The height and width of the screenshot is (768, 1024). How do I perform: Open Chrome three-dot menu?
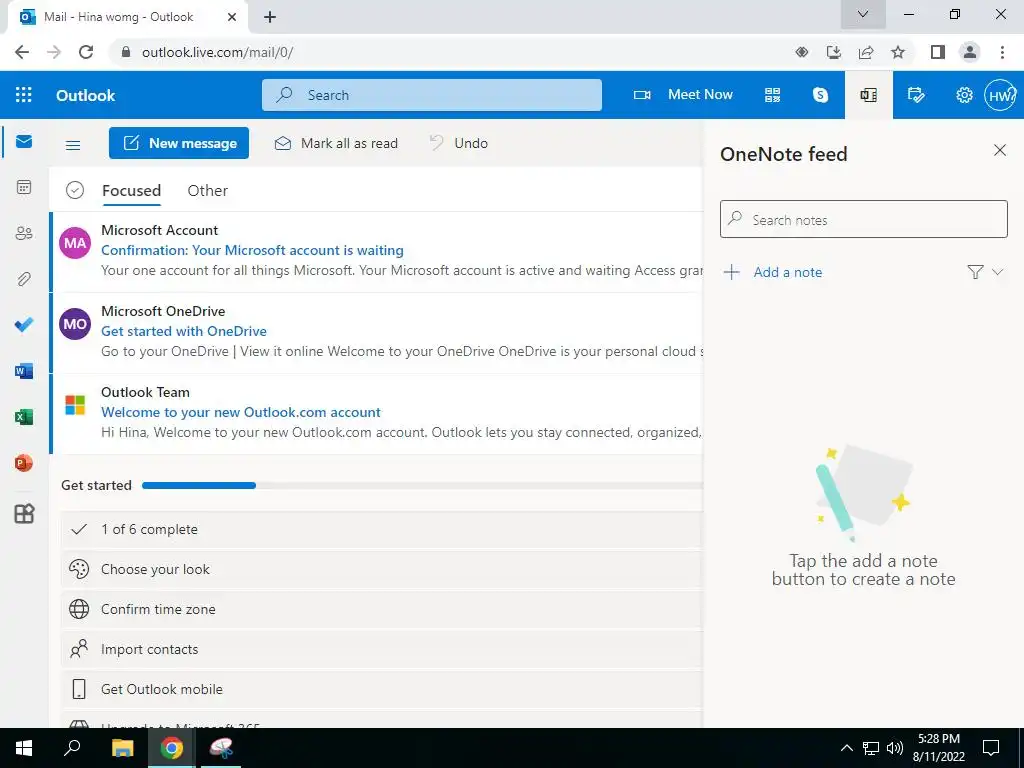pos(1002,52)
